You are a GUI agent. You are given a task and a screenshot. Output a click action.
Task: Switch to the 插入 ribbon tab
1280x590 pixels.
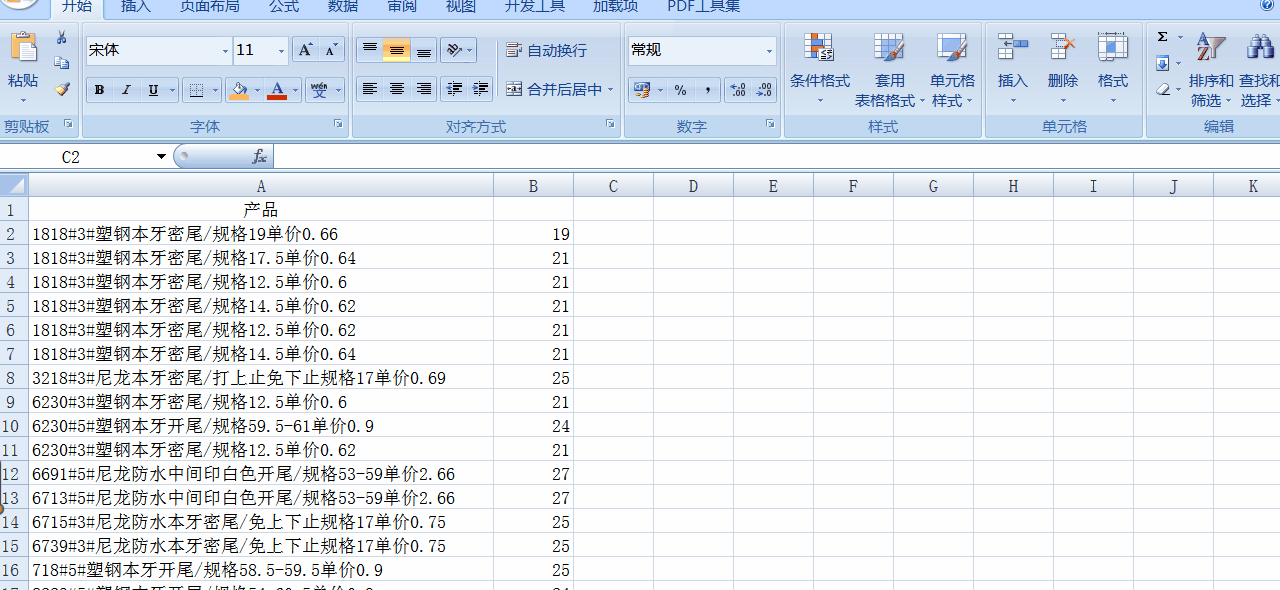click(x=134, y=8)
